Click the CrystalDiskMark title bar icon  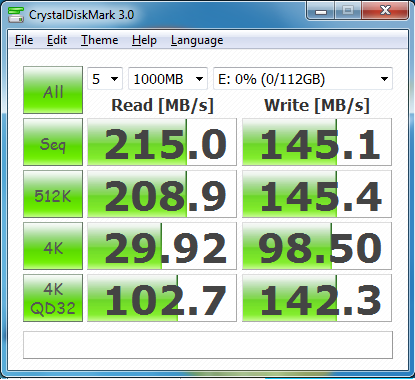(16, 14)
